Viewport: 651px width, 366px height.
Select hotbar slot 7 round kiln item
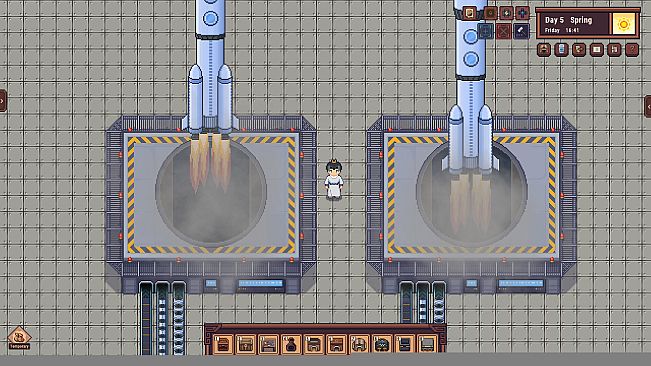tap(359, 344)
